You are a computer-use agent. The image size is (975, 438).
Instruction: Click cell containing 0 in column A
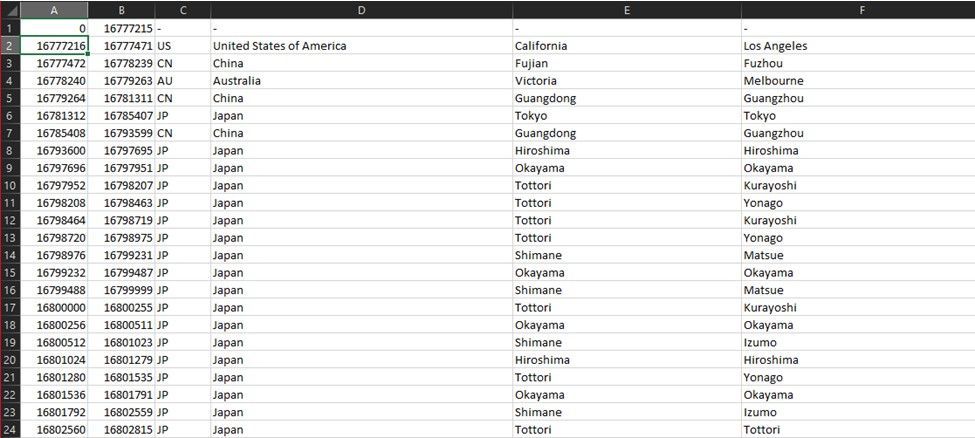coord(54,28)
